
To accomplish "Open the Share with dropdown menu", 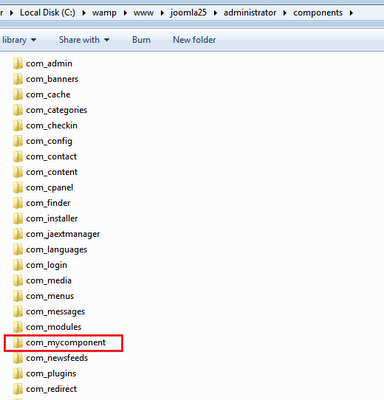I will click(84, 40).
